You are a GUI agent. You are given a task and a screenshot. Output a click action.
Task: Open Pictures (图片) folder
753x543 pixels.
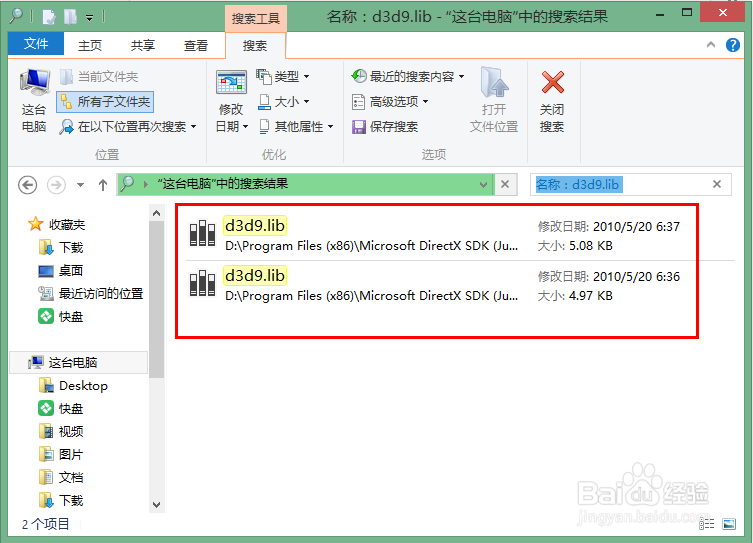coord(61,454)
